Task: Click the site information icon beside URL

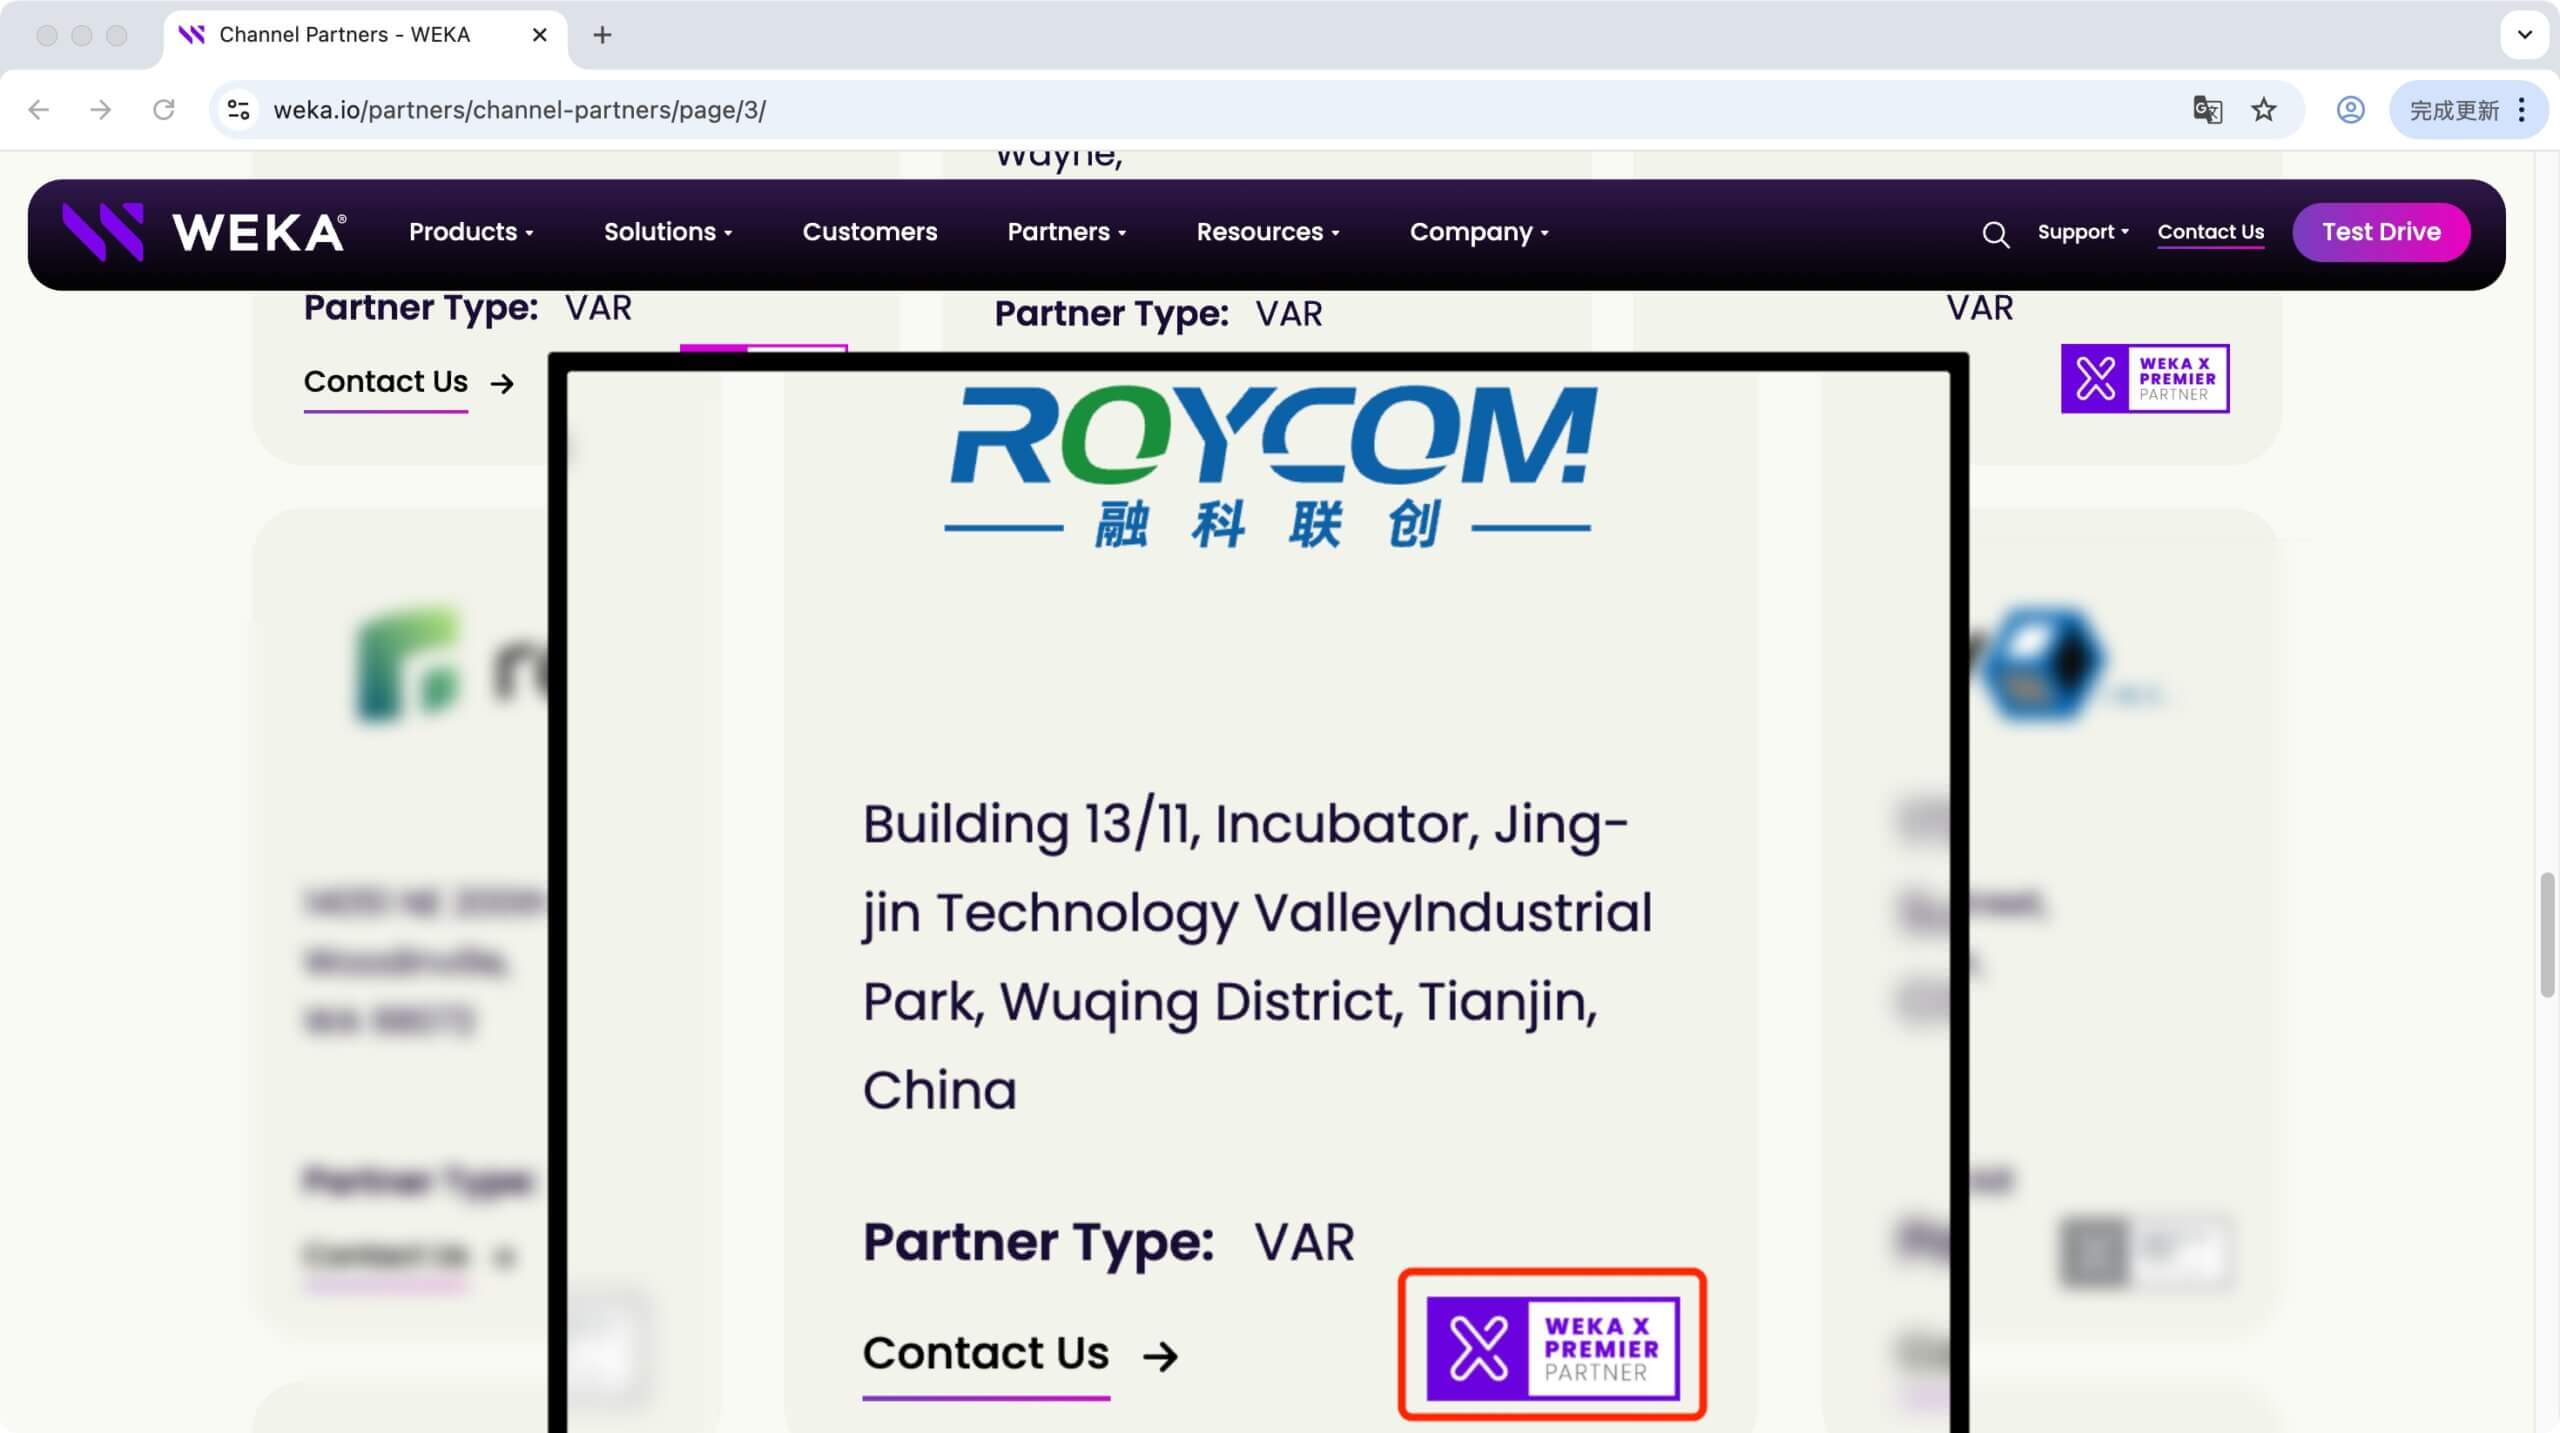Action: point(238,110)
